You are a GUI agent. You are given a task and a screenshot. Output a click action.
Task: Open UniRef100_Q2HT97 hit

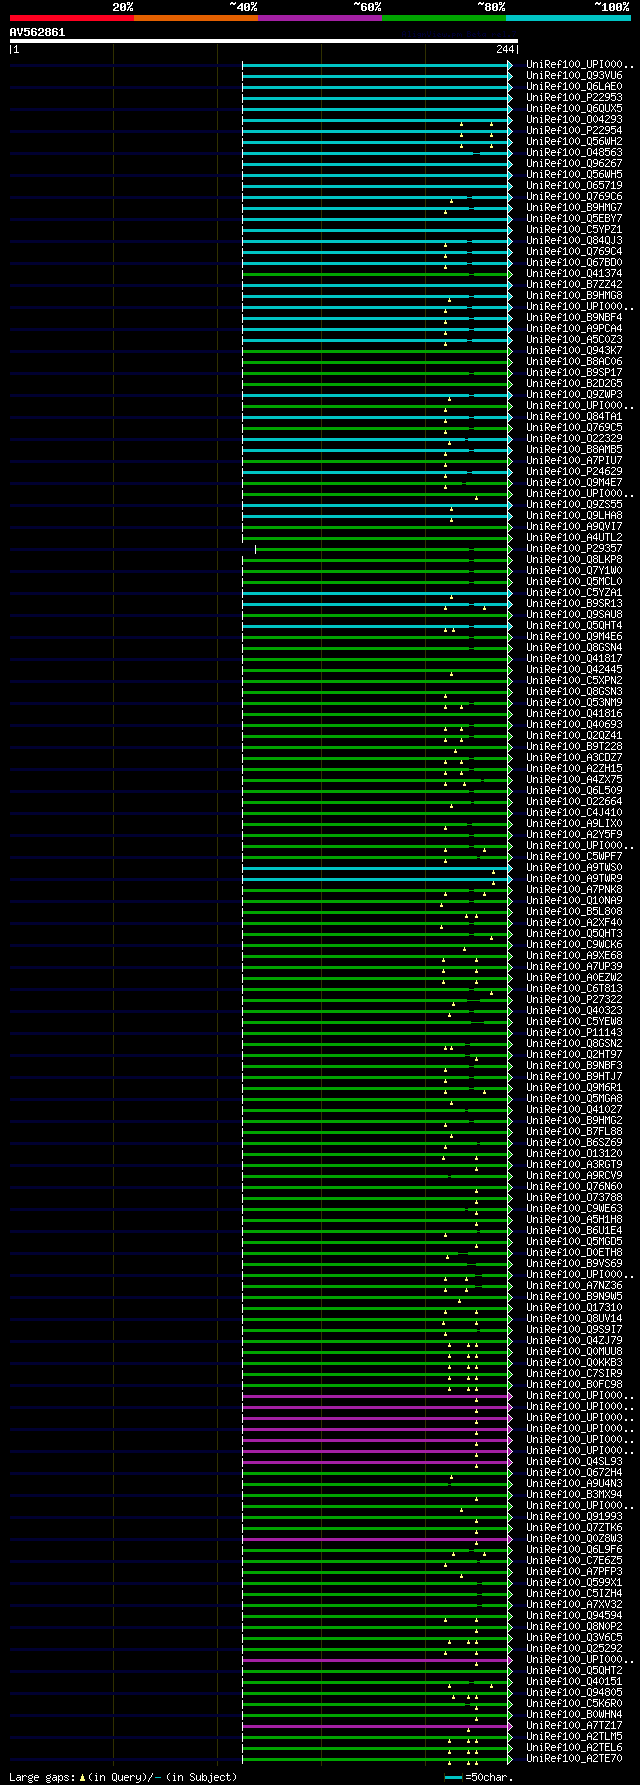coord(574,1054)
